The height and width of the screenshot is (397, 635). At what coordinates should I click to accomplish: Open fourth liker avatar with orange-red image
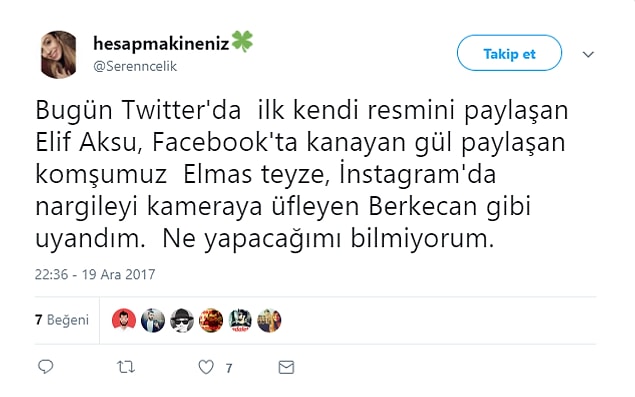click(211, 320)
